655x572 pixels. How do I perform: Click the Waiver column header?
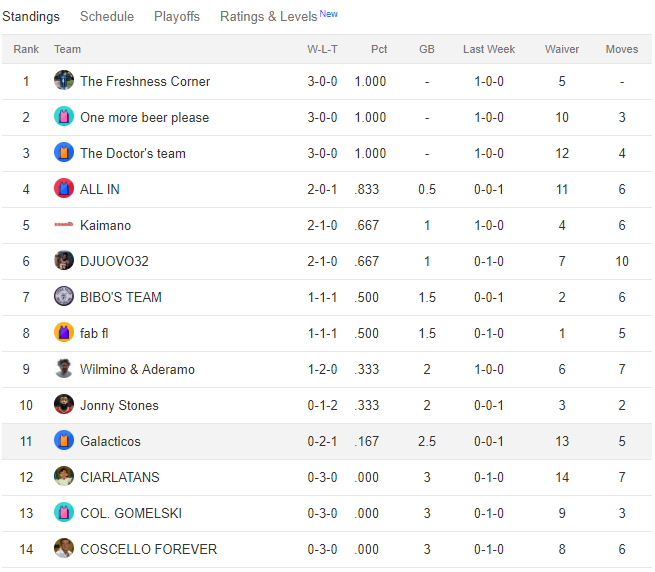point(562,49)
